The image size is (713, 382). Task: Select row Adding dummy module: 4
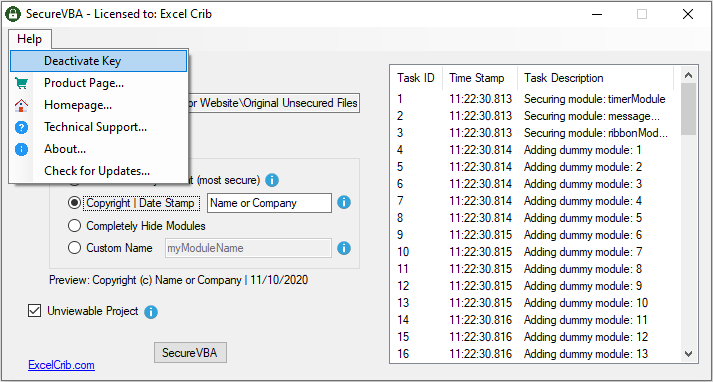[536, 201]
